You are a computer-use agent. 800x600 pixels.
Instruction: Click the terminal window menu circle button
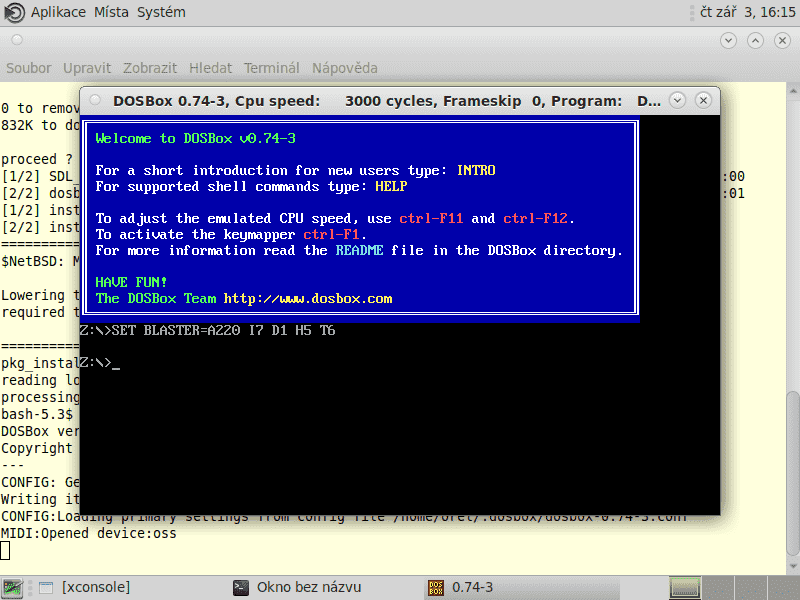coord(17,40)
